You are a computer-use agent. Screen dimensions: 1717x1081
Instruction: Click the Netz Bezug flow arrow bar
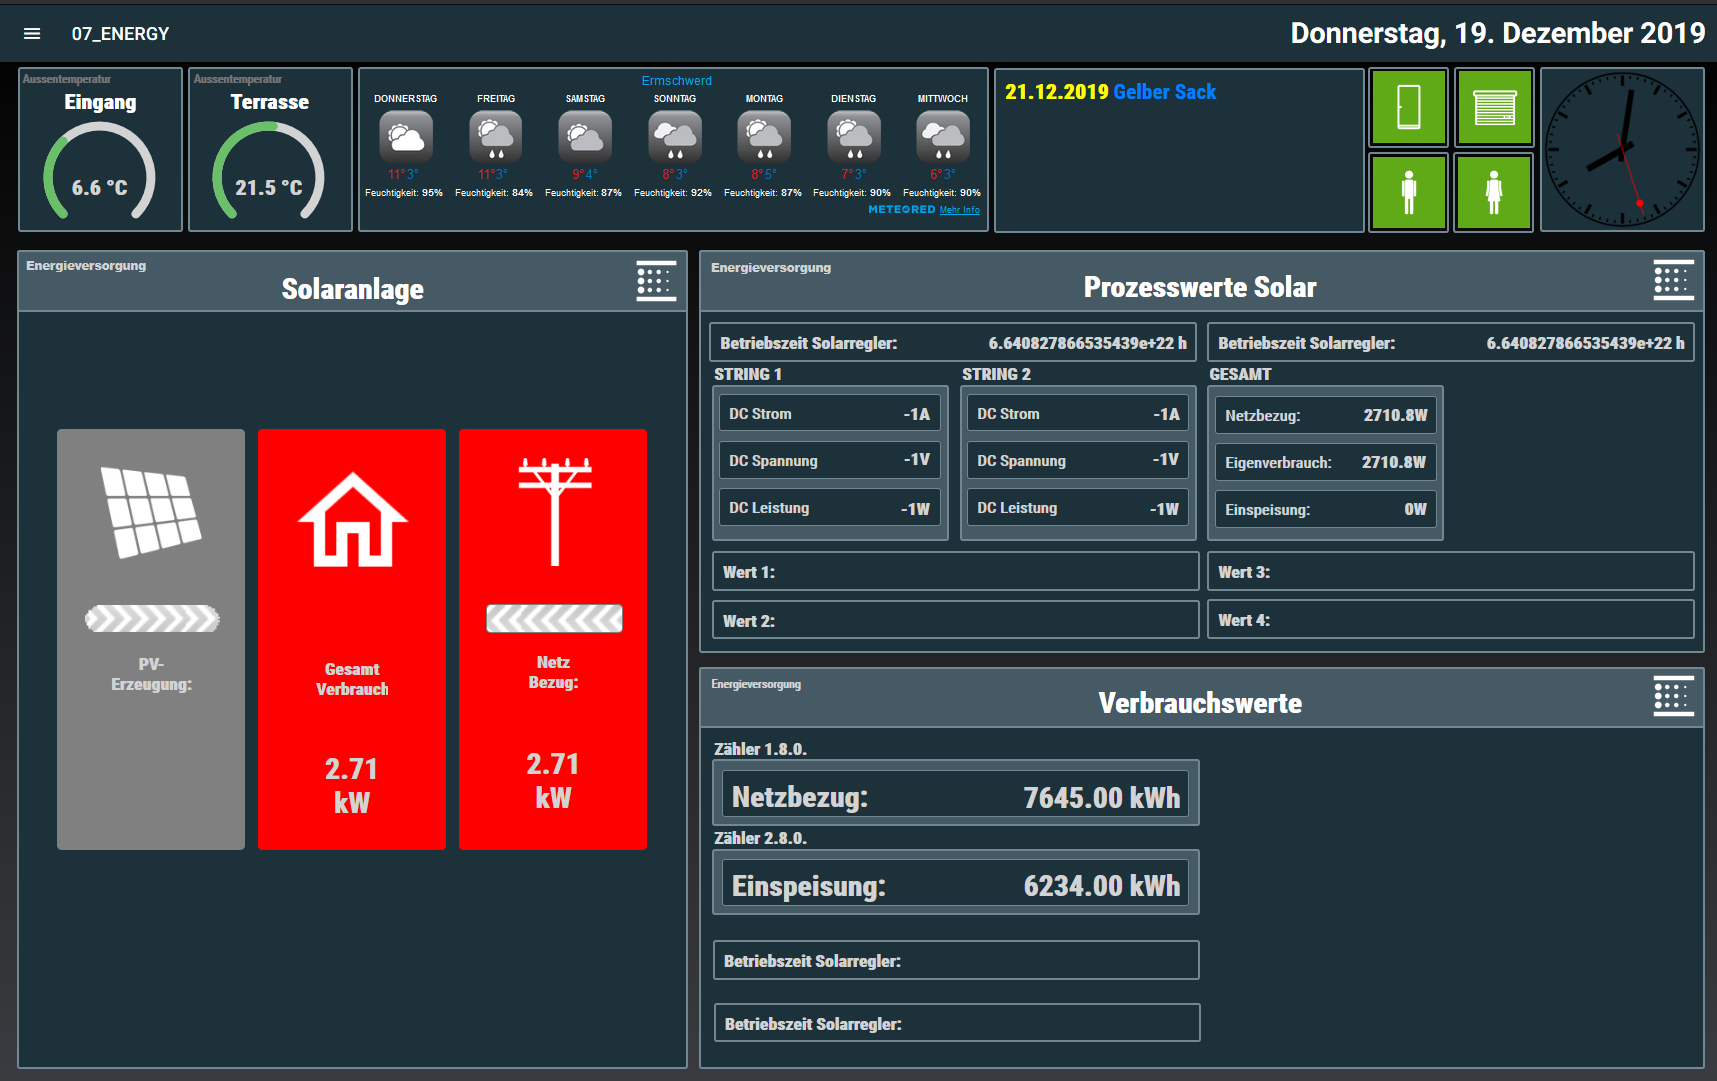tap(554, 618)
